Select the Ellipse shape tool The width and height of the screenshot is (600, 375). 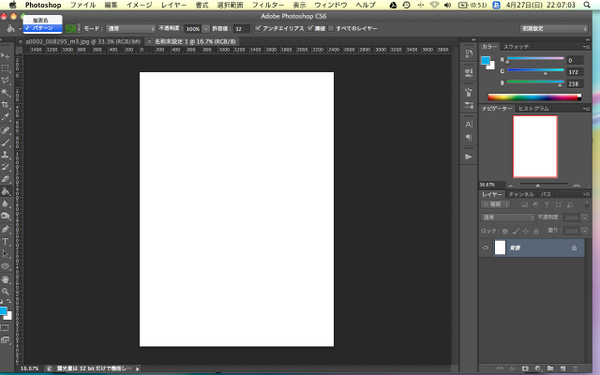pyautogui.click(x=5, y=266)
